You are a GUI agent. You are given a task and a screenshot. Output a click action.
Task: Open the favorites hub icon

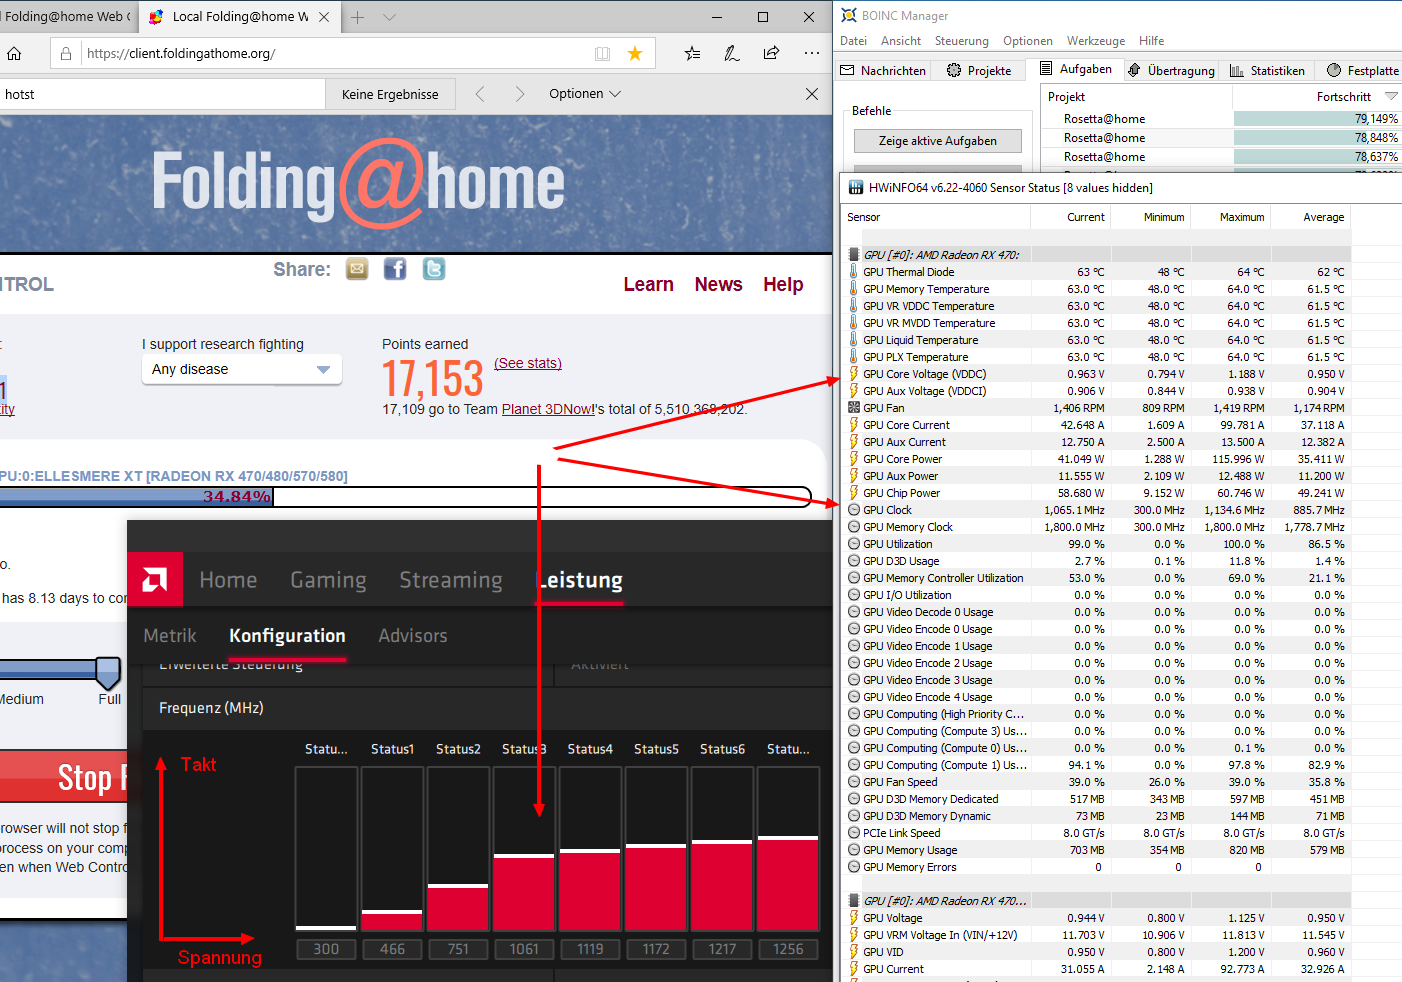(x=692, y=53)
